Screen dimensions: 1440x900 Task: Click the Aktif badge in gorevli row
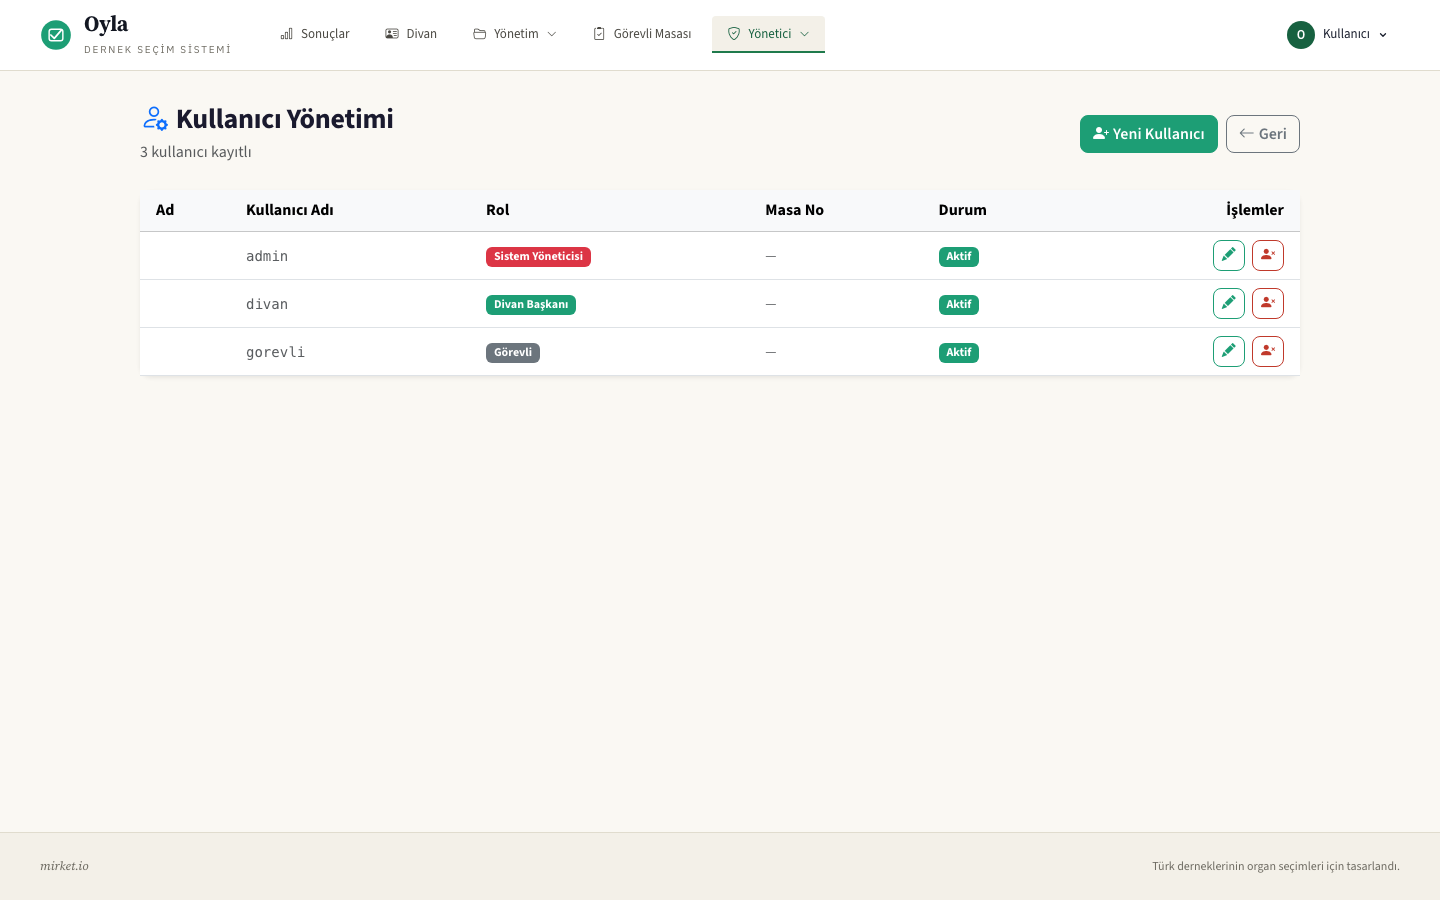(x=959, y=353)
